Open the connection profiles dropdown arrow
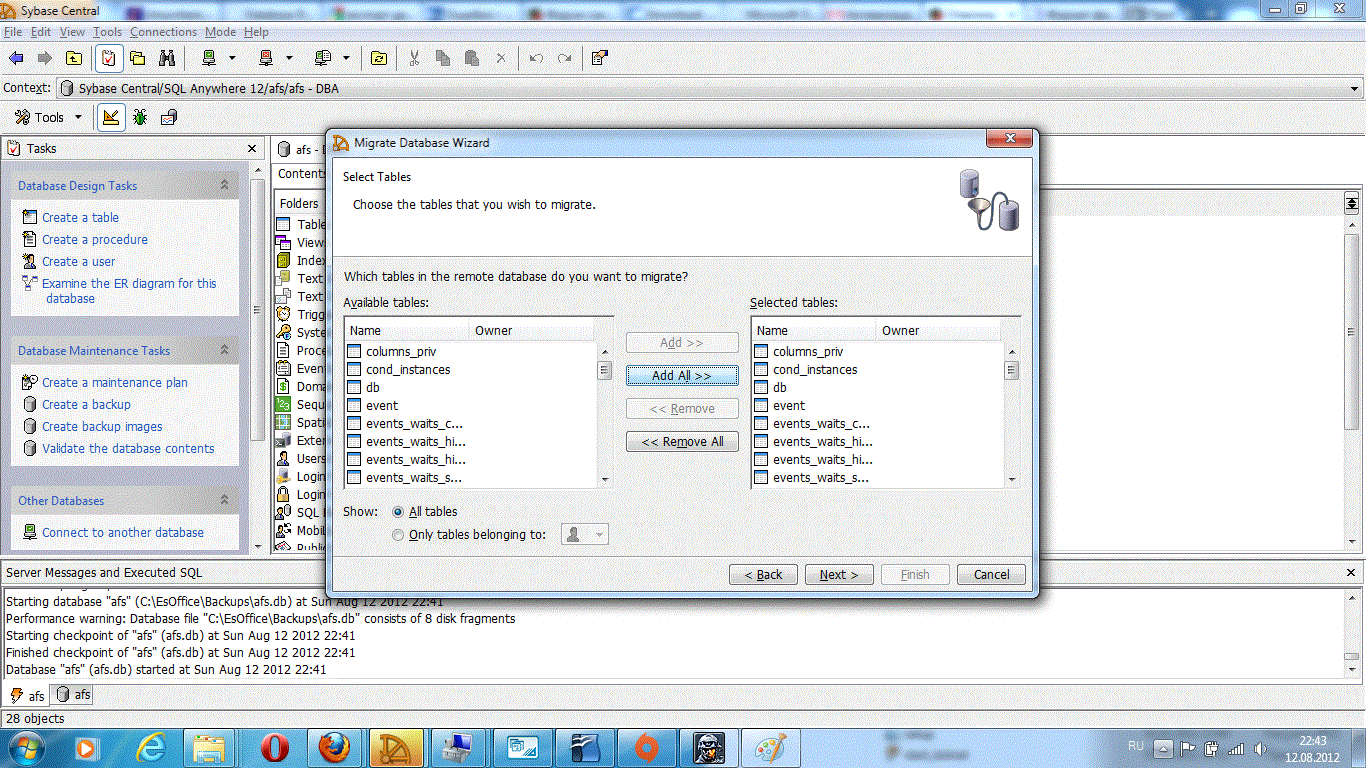Screen dimensions: 1366x768 tap(346, 58)
